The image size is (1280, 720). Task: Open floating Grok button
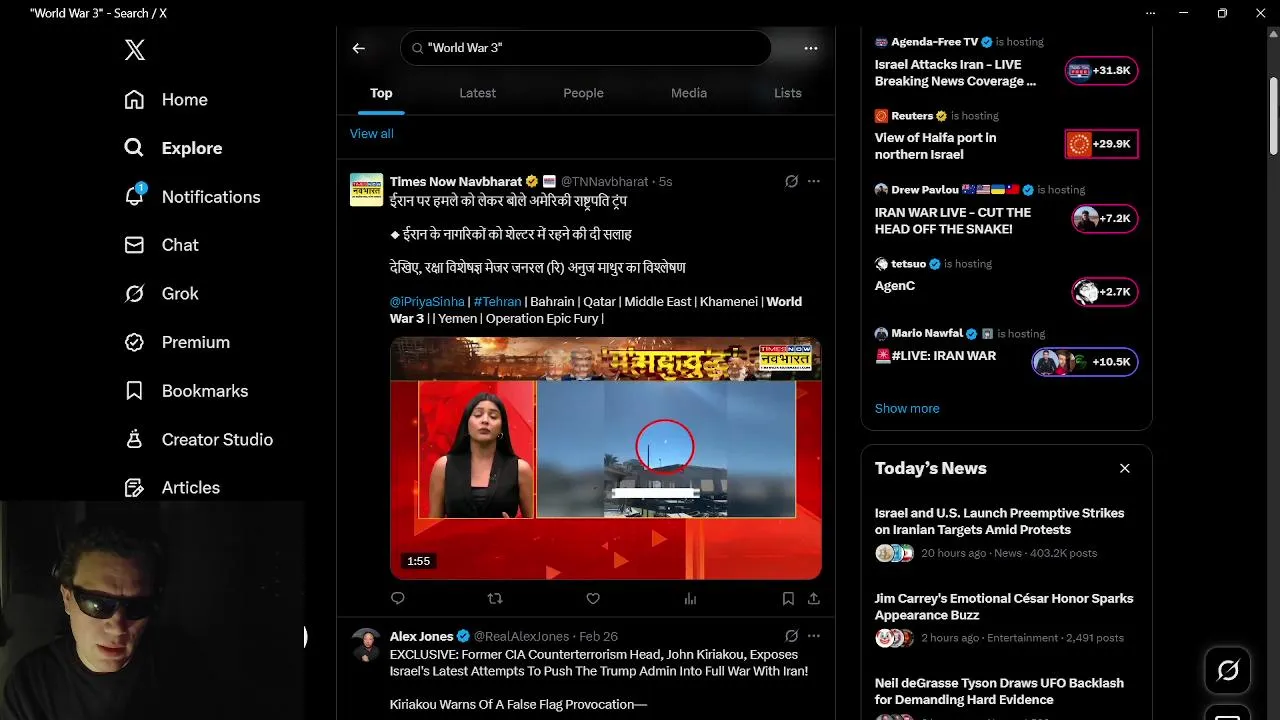pyautogui.click(x=1228, y=670)
